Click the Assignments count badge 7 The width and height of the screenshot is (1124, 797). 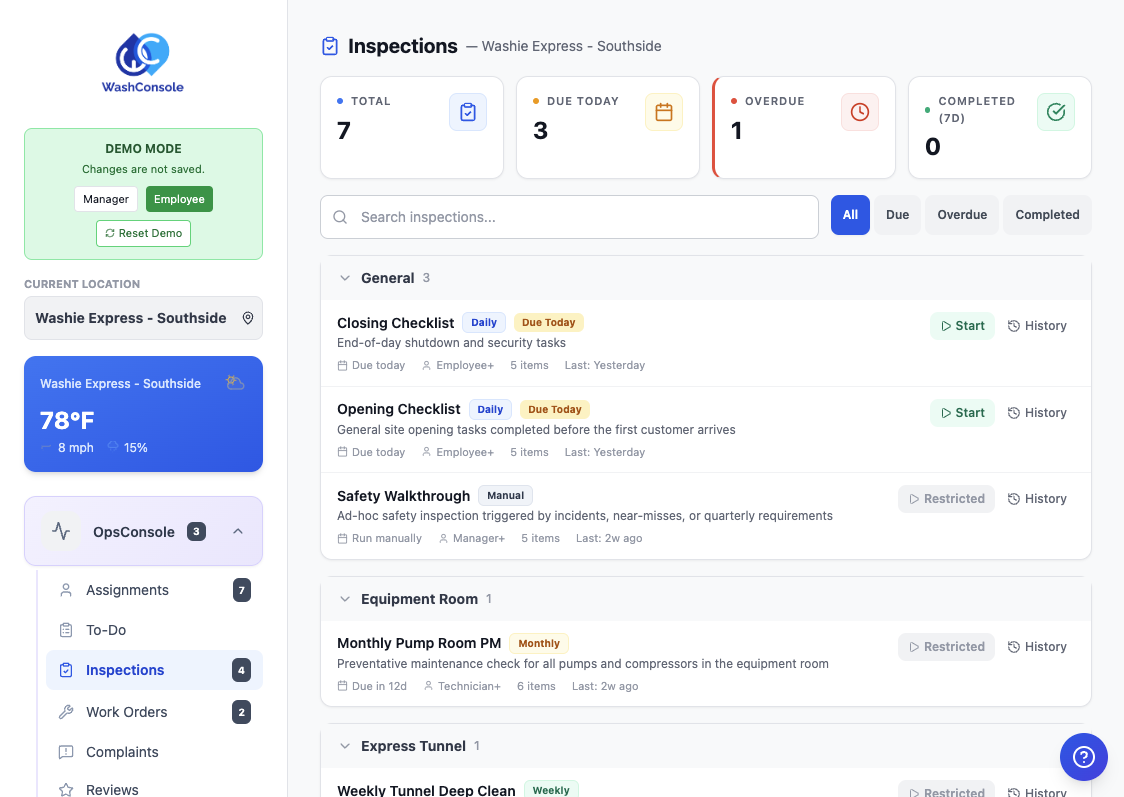[x=242, y=591]
